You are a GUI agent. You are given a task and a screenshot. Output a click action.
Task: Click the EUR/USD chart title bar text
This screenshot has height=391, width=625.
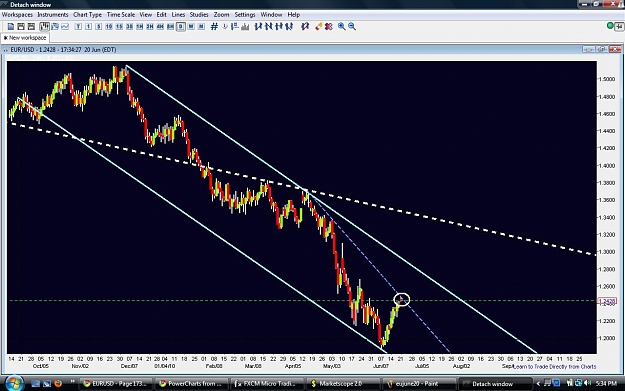tap(63, 50)
